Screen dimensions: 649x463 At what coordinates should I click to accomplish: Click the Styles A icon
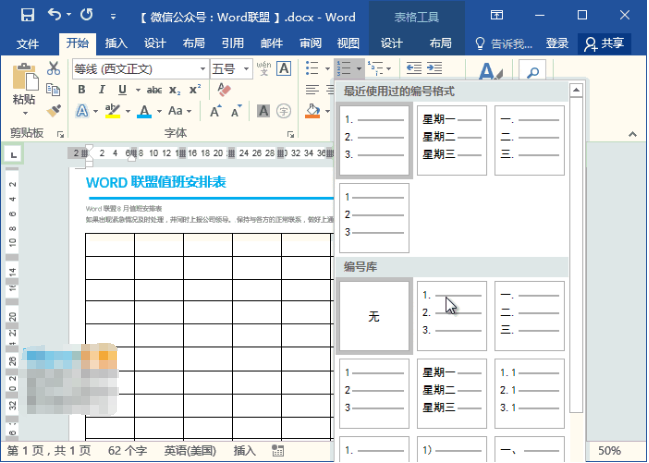point(489,72)
